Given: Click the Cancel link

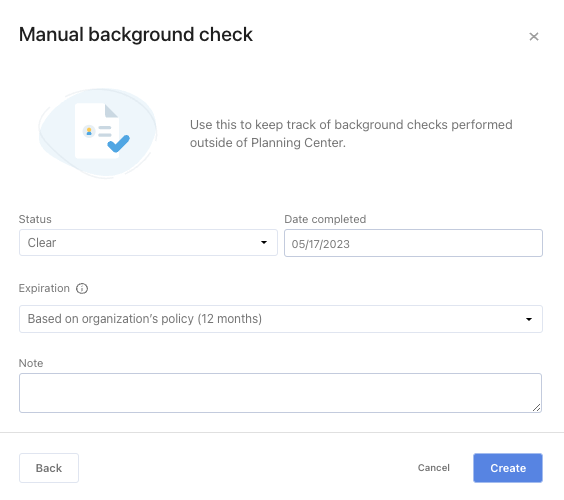Looking at the screenshot, I should click(x=433, y=468).
